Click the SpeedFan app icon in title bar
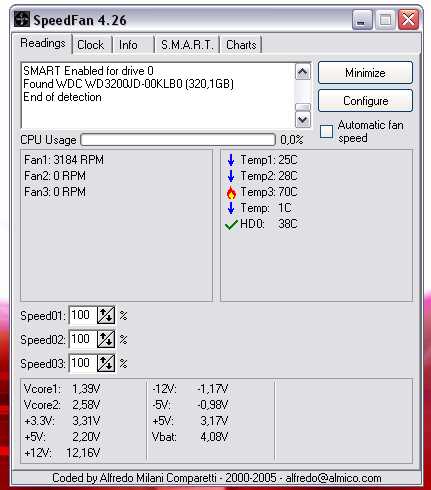This screenshot has height=490, width=431. [22, 20]
